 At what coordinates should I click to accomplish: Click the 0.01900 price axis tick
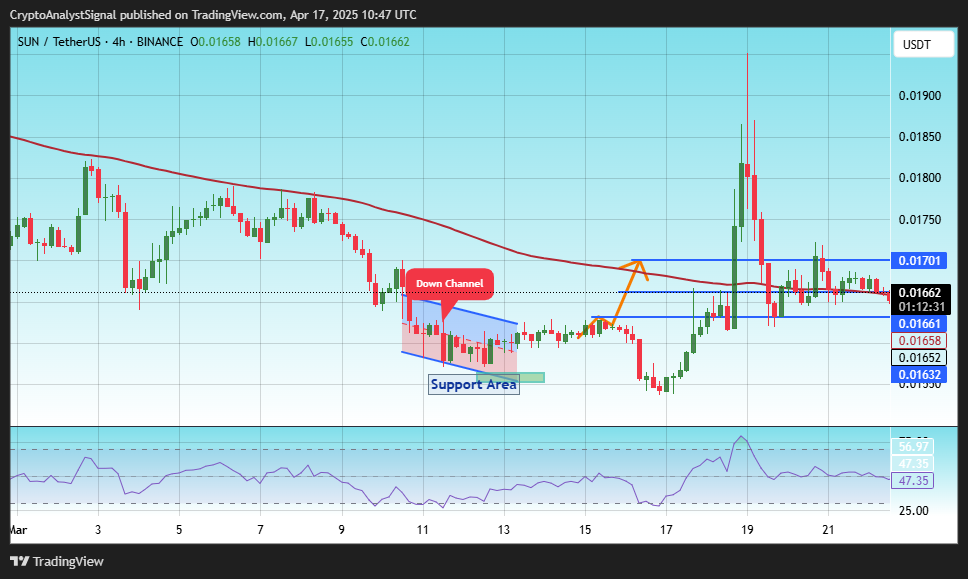(x=920, y=96)
